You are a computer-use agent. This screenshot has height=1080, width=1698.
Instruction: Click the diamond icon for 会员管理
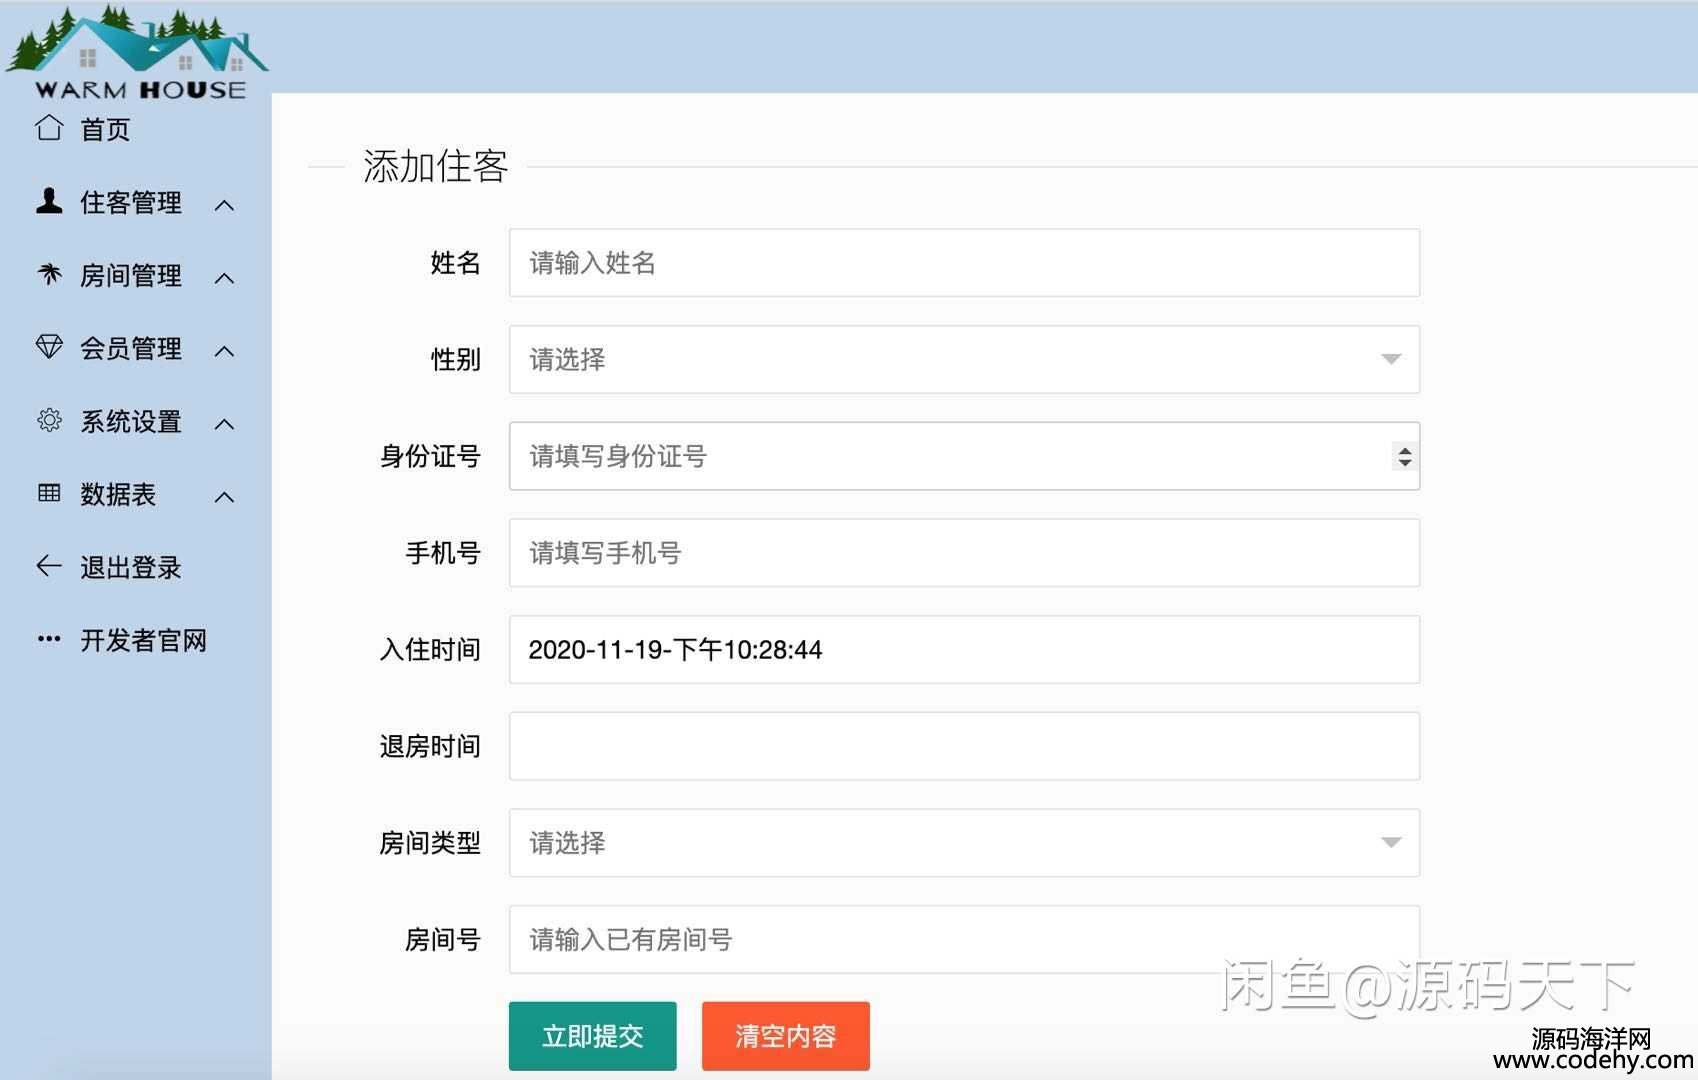49,347
